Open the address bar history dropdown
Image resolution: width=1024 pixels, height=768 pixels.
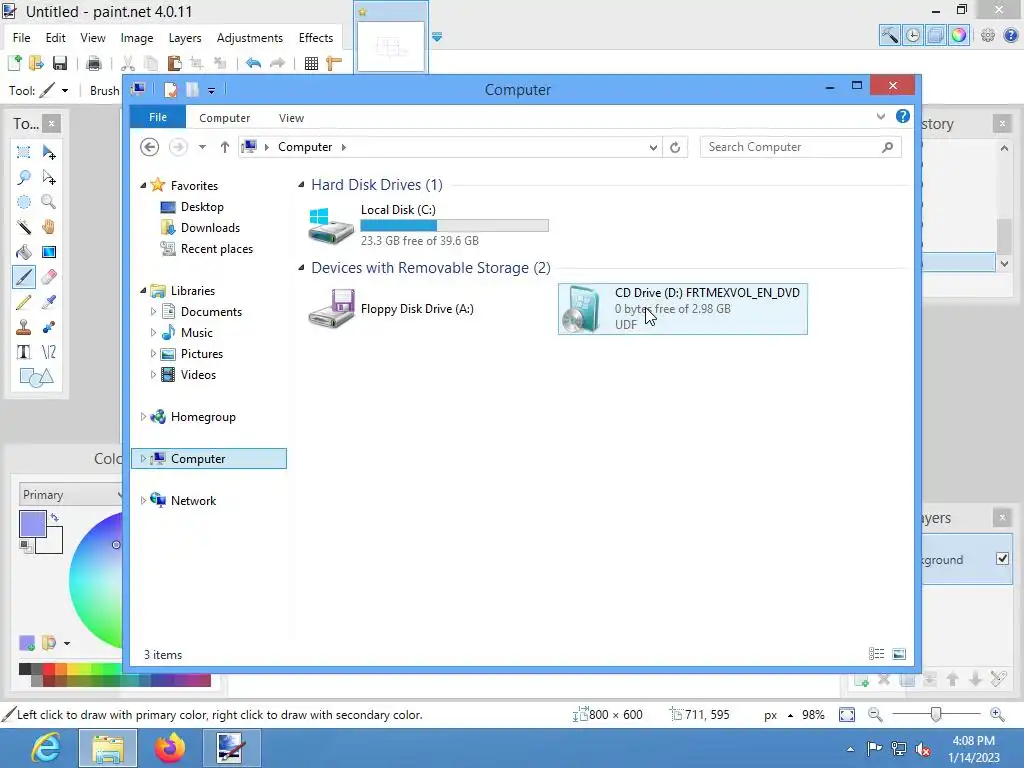click(653, 148)
